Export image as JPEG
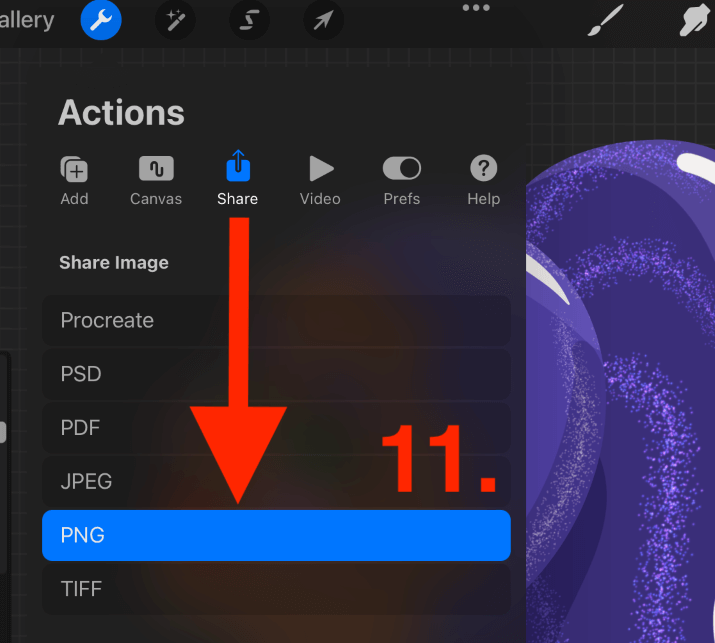The width and height of the screenshot is (715, 643). (x=276, y=482)
